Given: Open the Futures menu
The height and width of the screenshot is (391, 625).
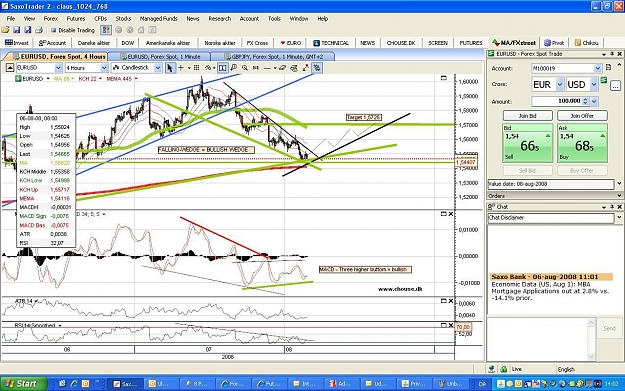Looking at the screenshot, I should pos(76,19).
